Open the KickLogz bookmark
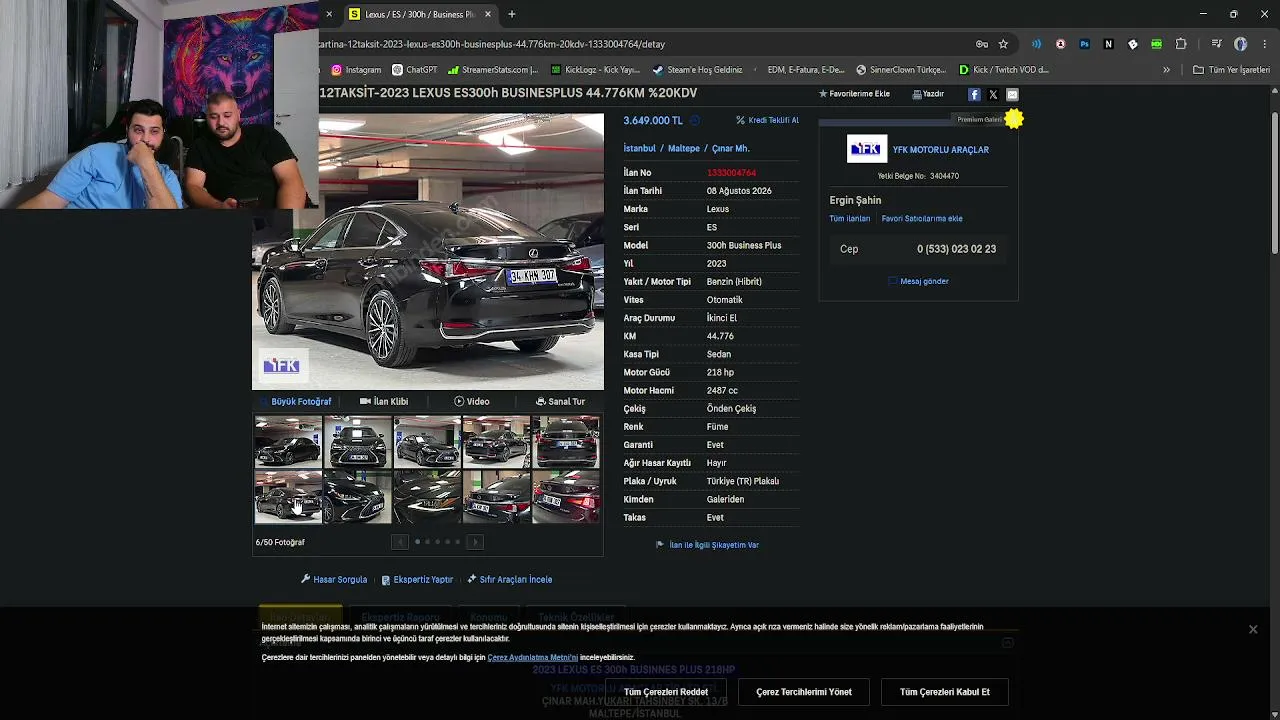Image resolution: width=1280 pixels, height=720 pixels. coord(595,70)
